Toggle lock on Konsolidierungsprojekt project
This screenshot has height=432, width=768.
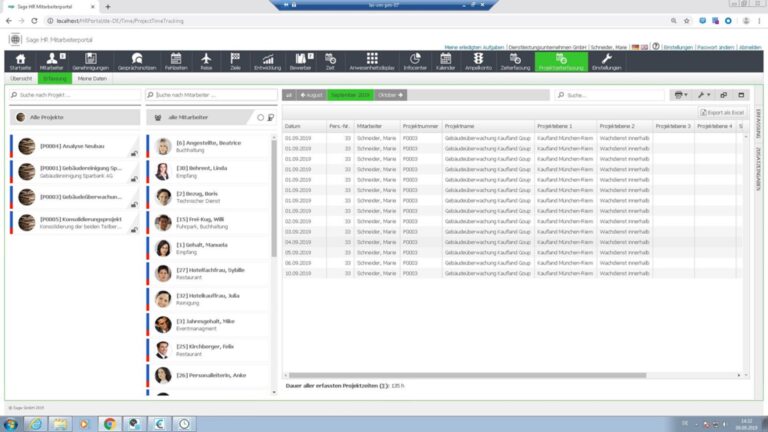pyautogui.click(x=134, y=231)
